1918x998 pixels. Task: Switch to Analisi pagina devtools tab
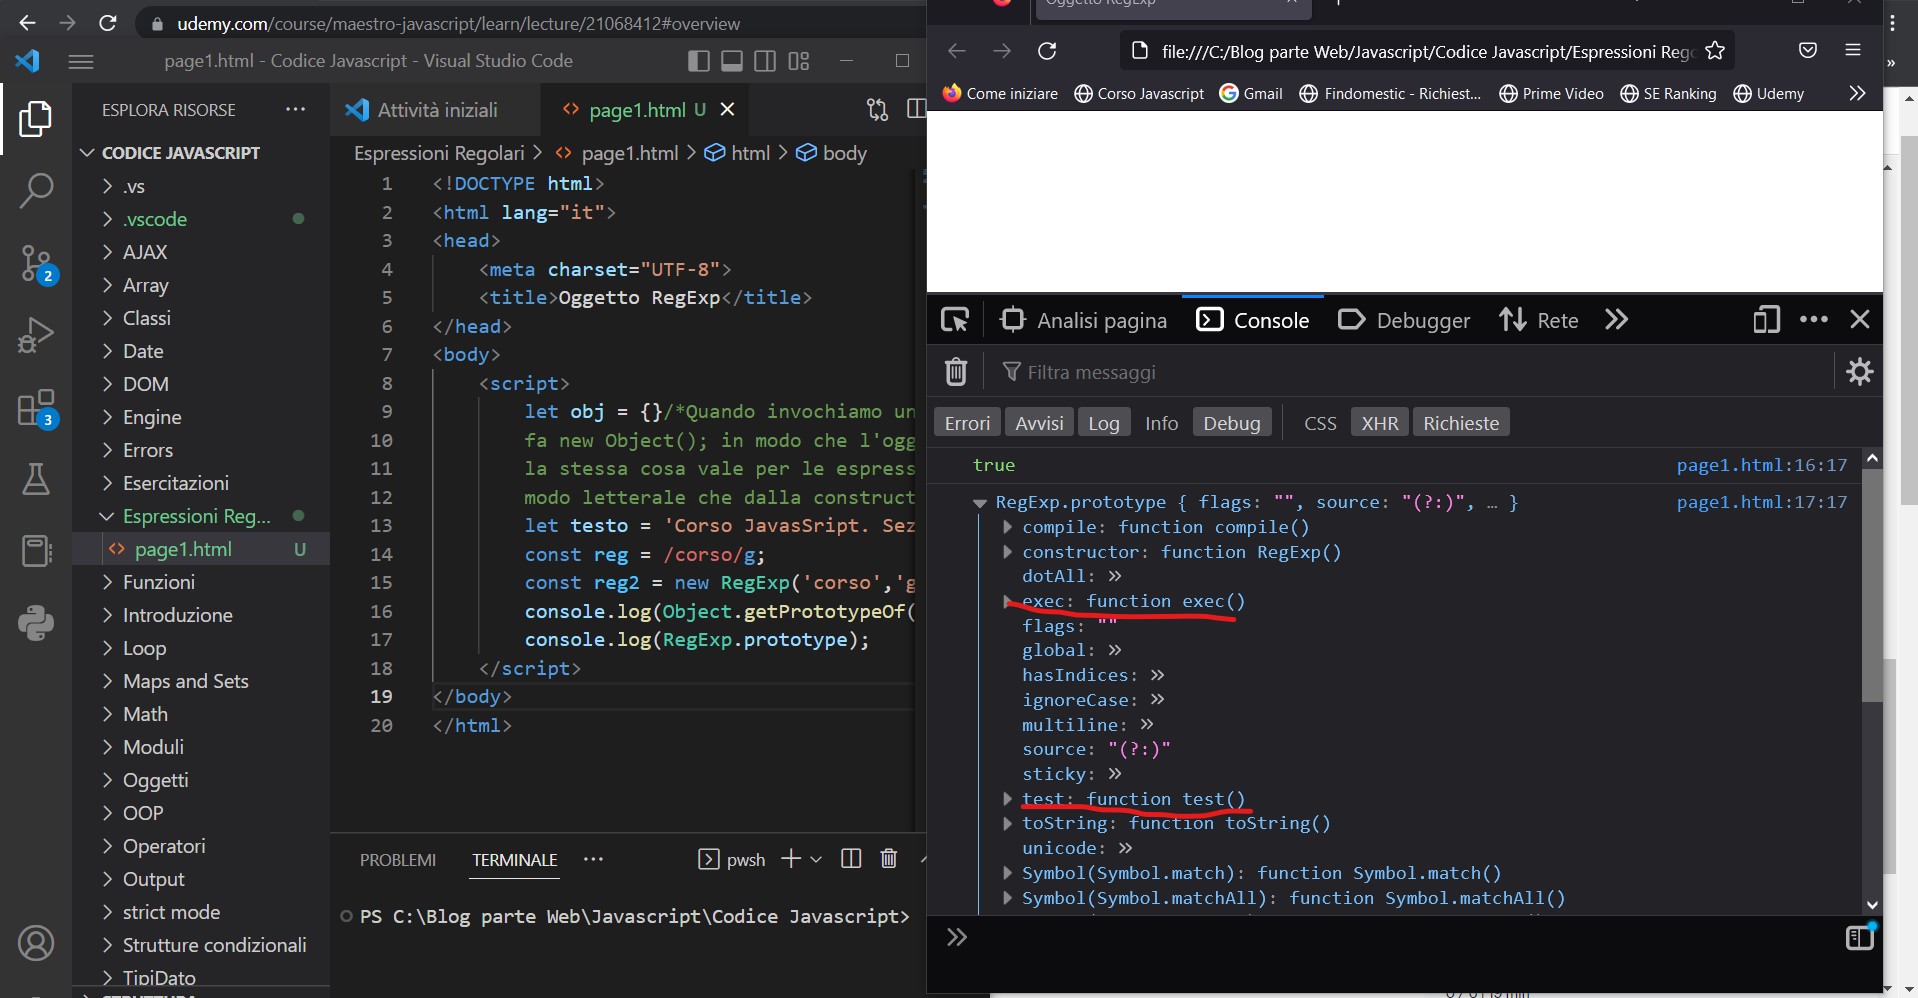point(1083,320)
